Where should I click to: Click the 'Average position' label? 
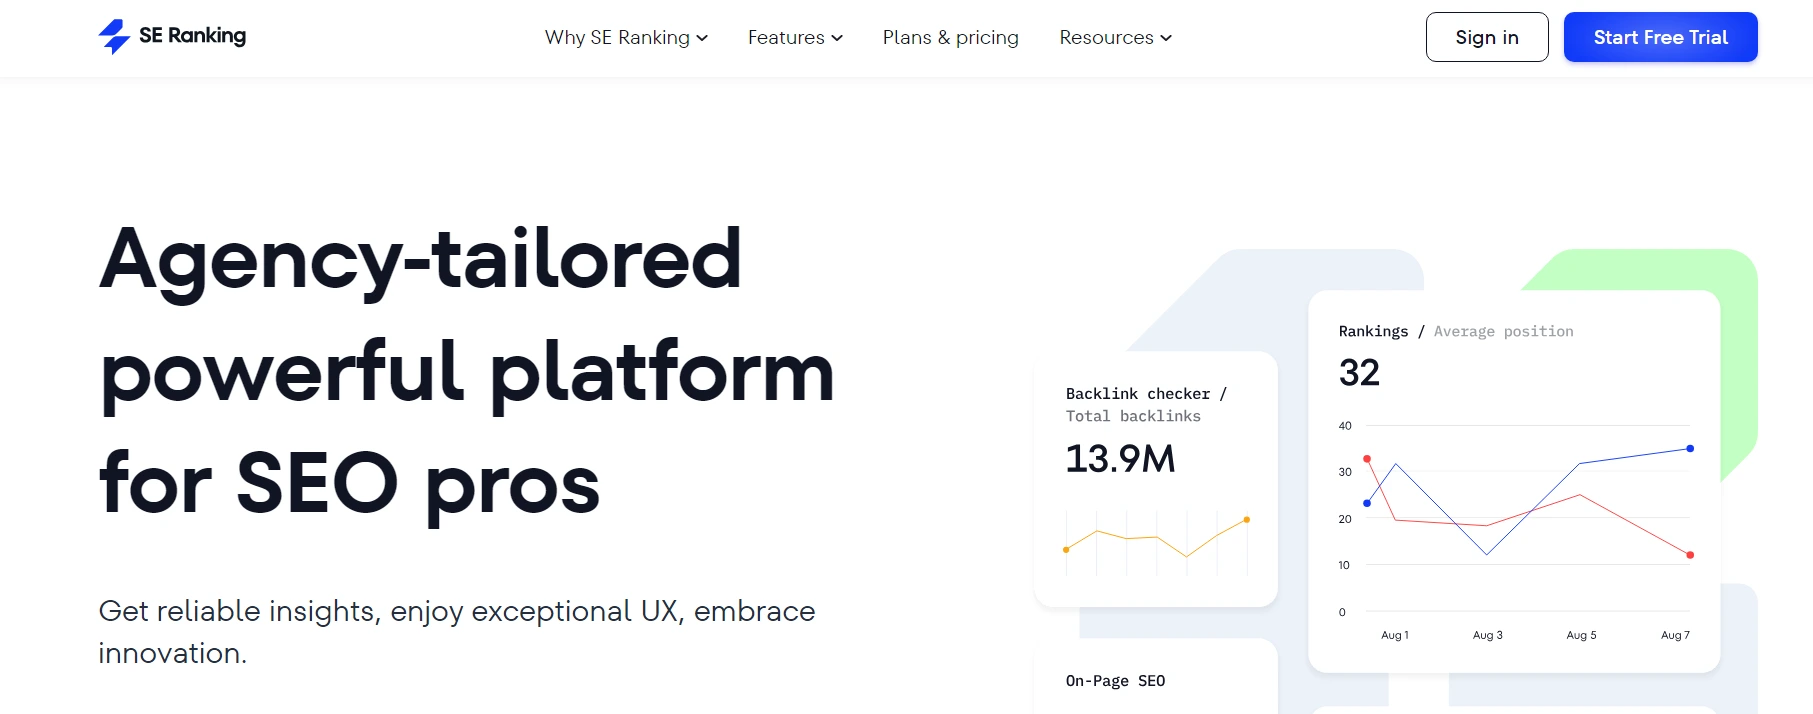1503,331
